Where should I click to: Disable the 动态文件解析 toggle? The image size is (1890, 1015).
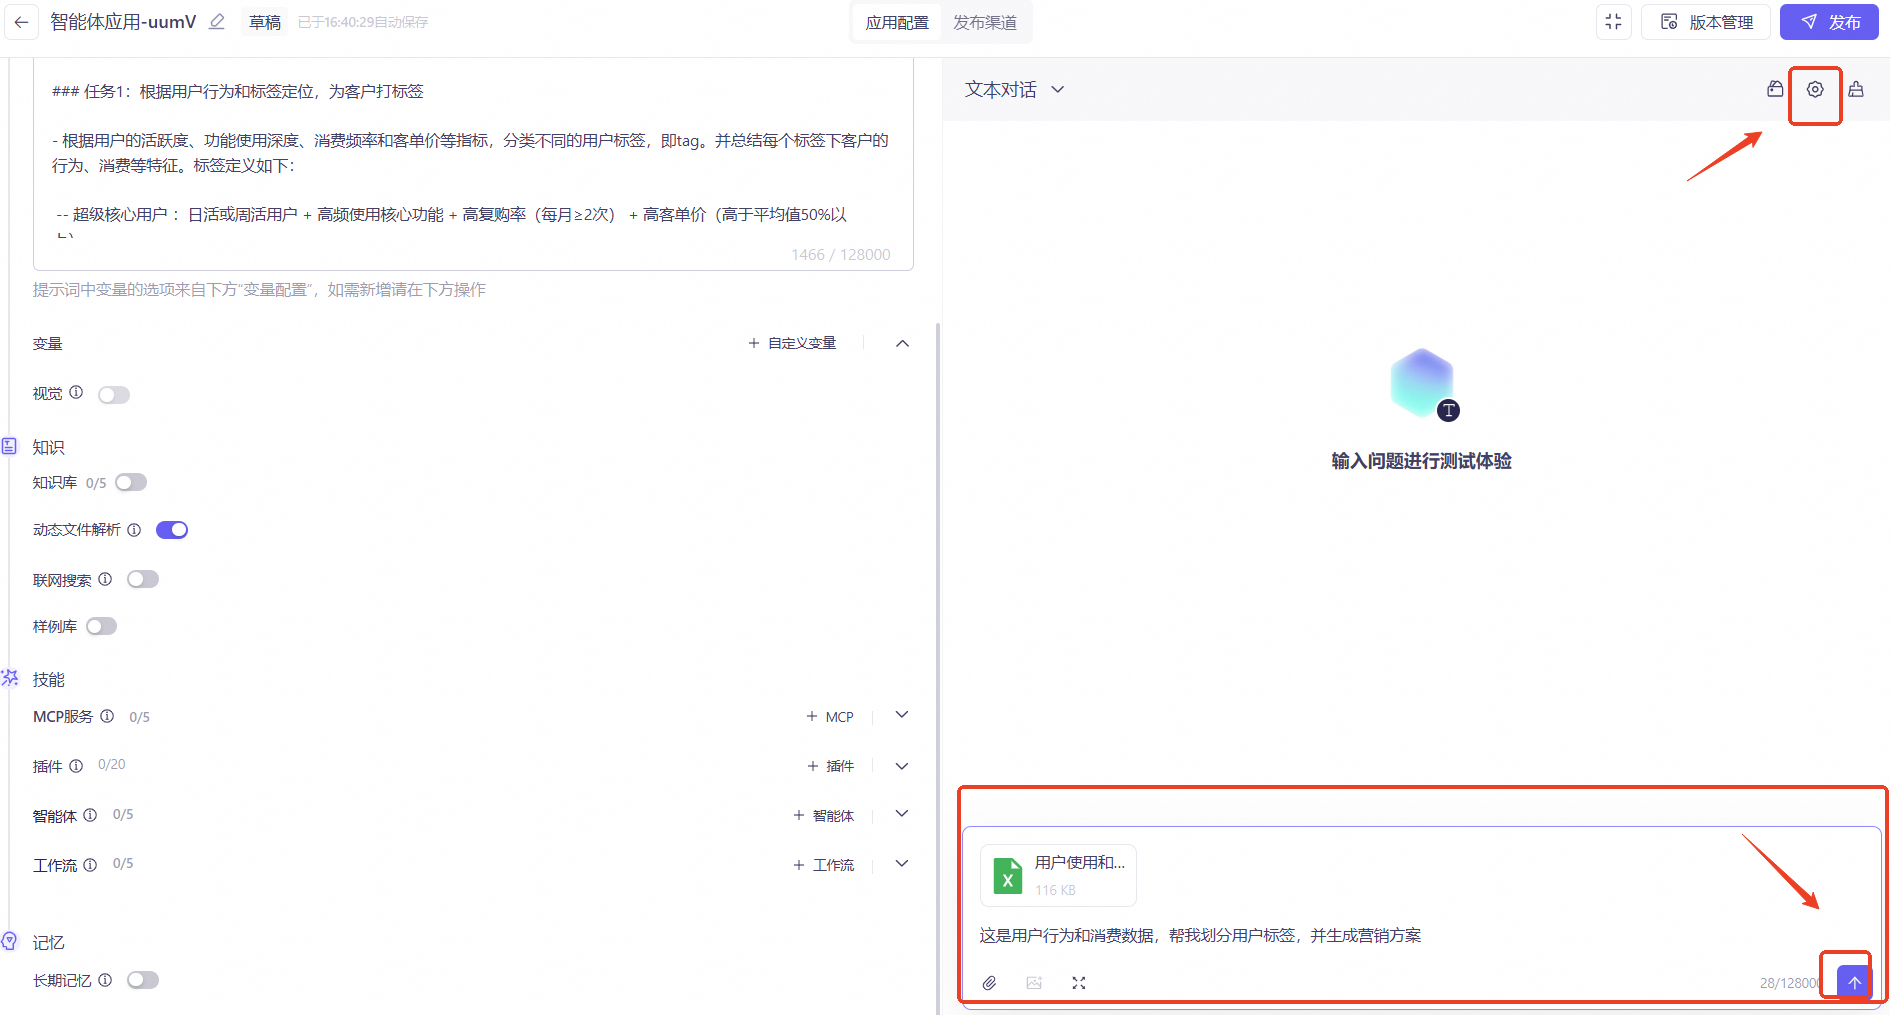point(172,530)
